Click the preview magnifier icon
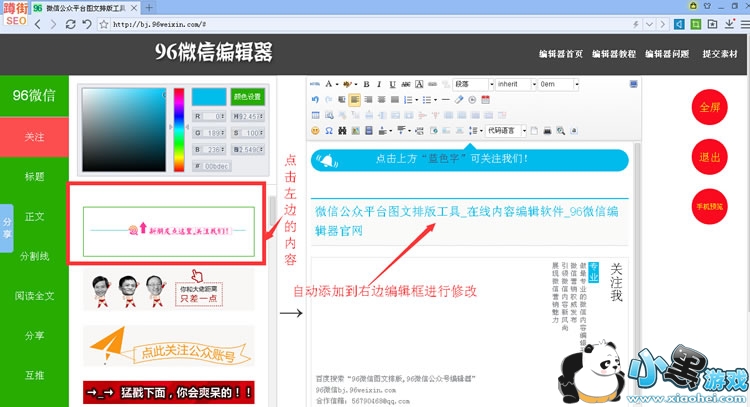This screenshot has height=407, width=750. 561,131
